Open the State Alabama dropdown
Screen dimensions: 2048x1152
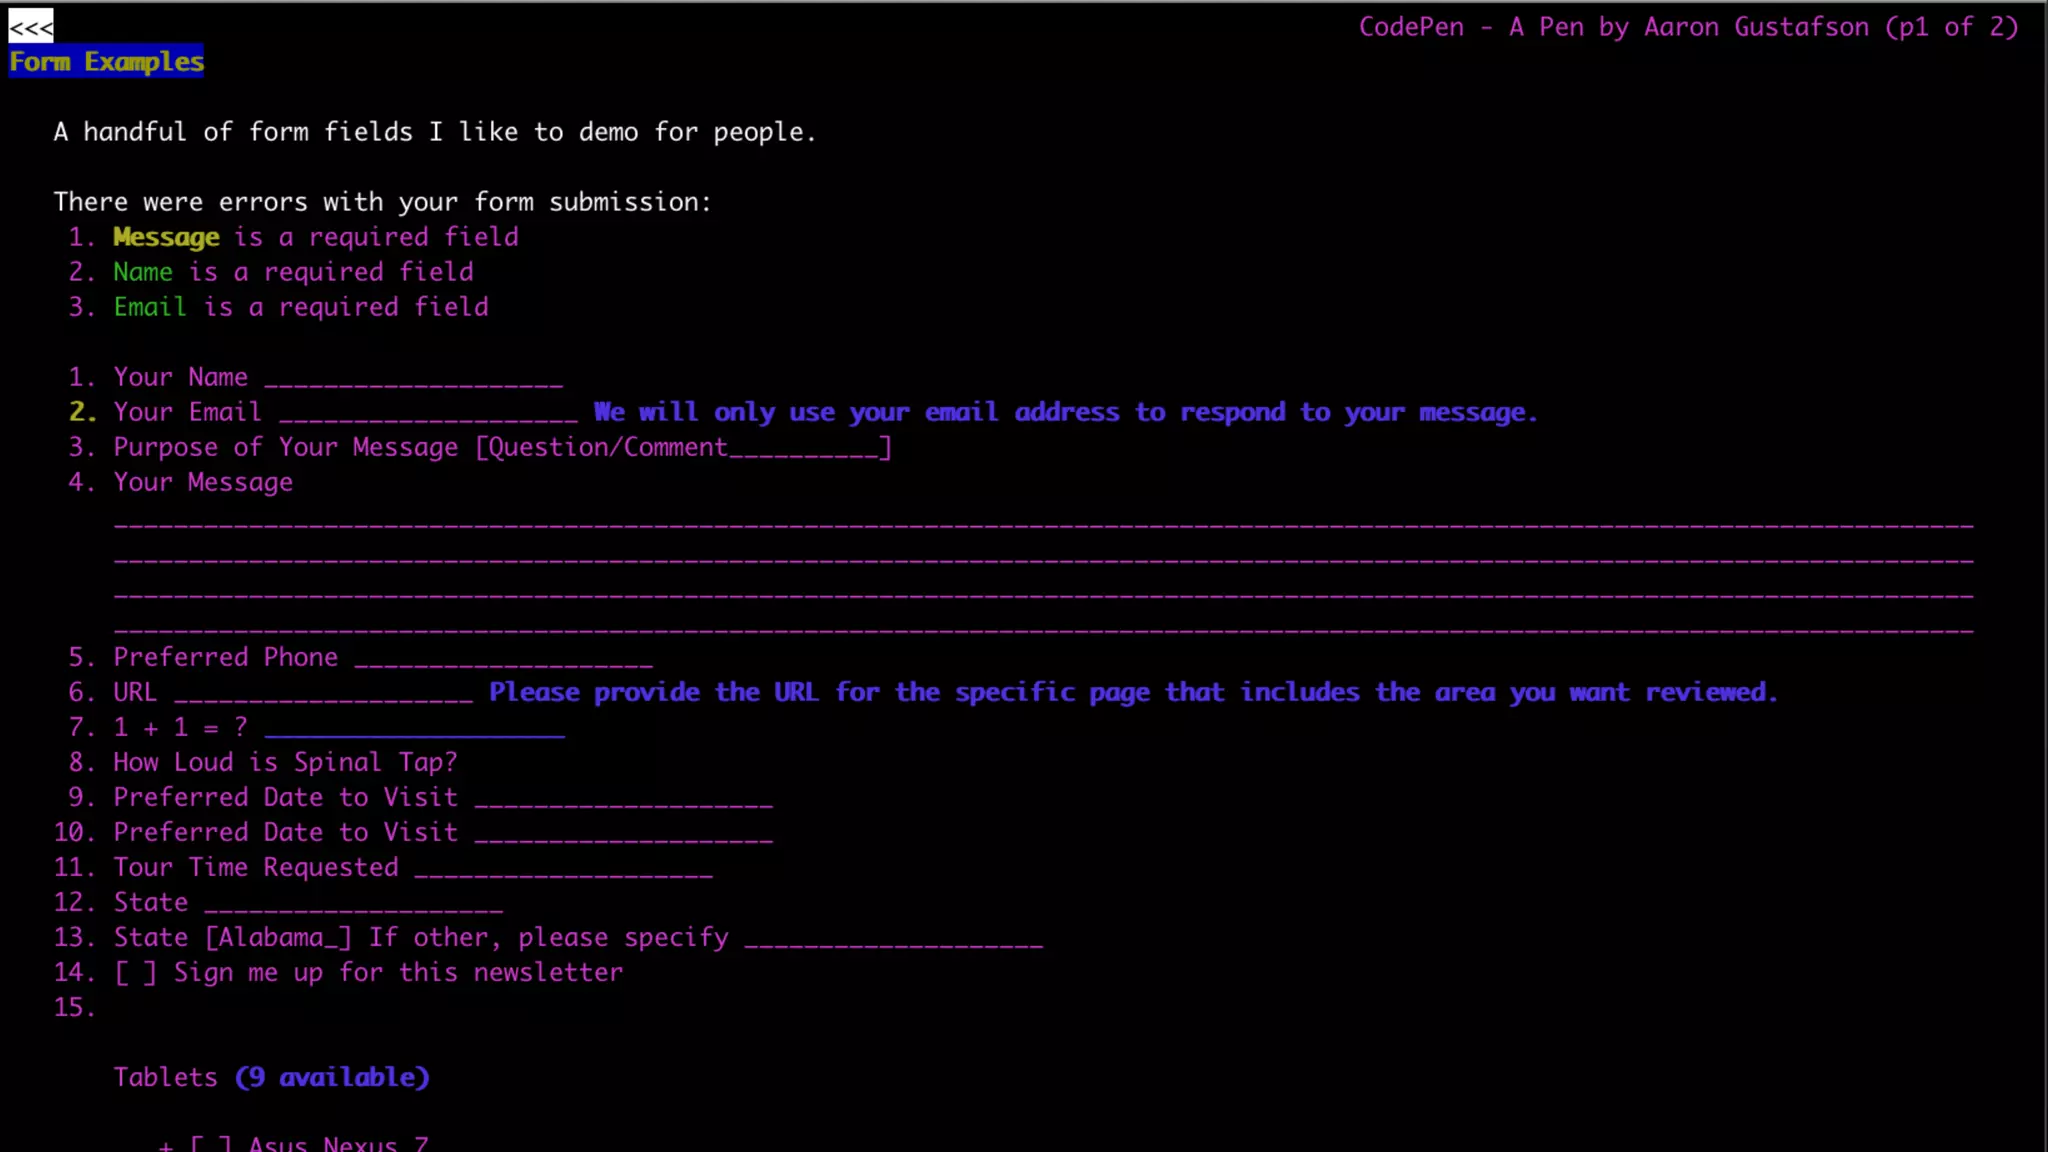pyautogui.click(x=278, y=938)
